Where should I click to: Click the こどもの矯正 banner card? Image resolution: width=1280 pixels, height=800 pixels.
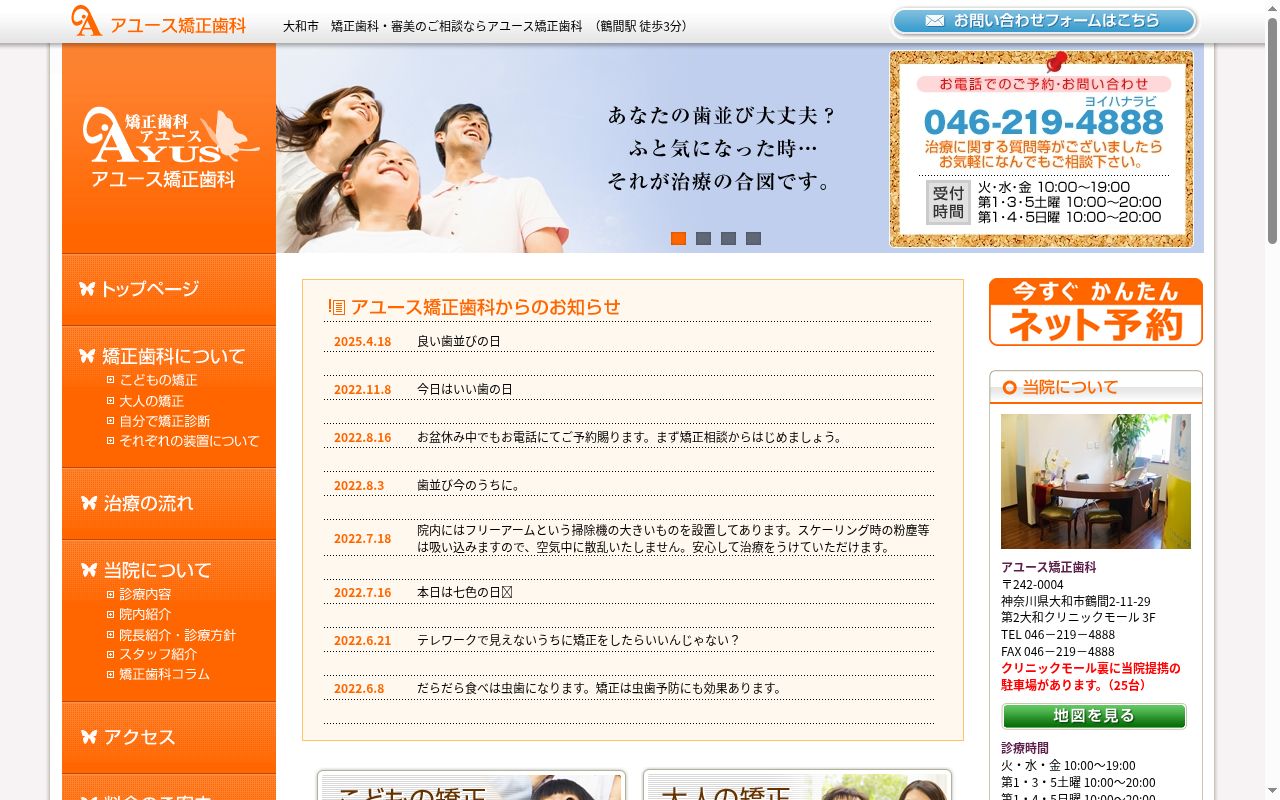pos(471,785)
